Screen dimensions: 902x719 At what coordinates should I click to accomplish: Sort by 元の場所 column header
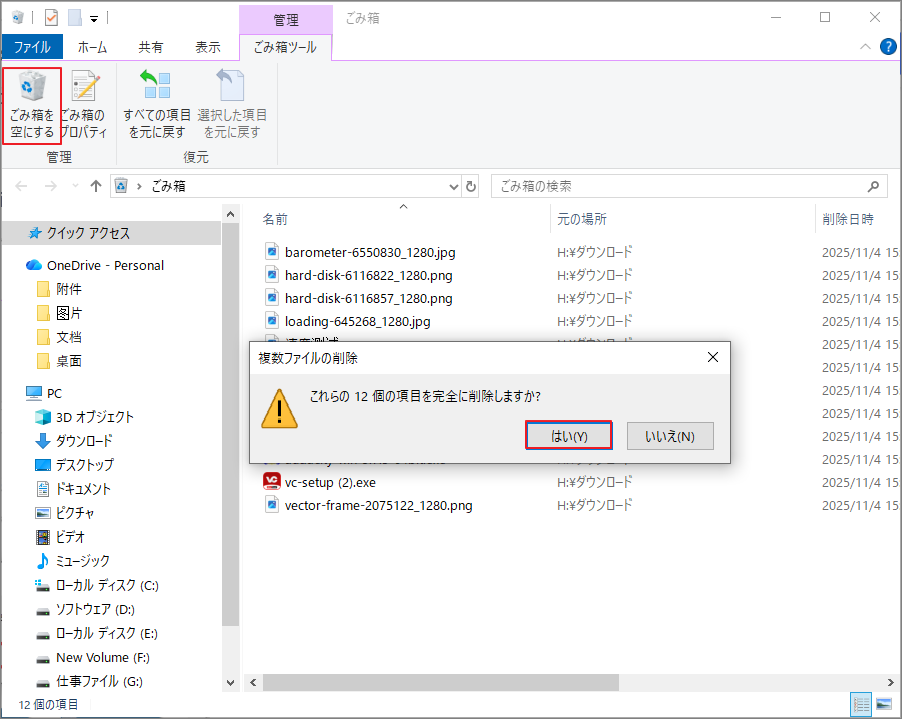coord(582,219)
